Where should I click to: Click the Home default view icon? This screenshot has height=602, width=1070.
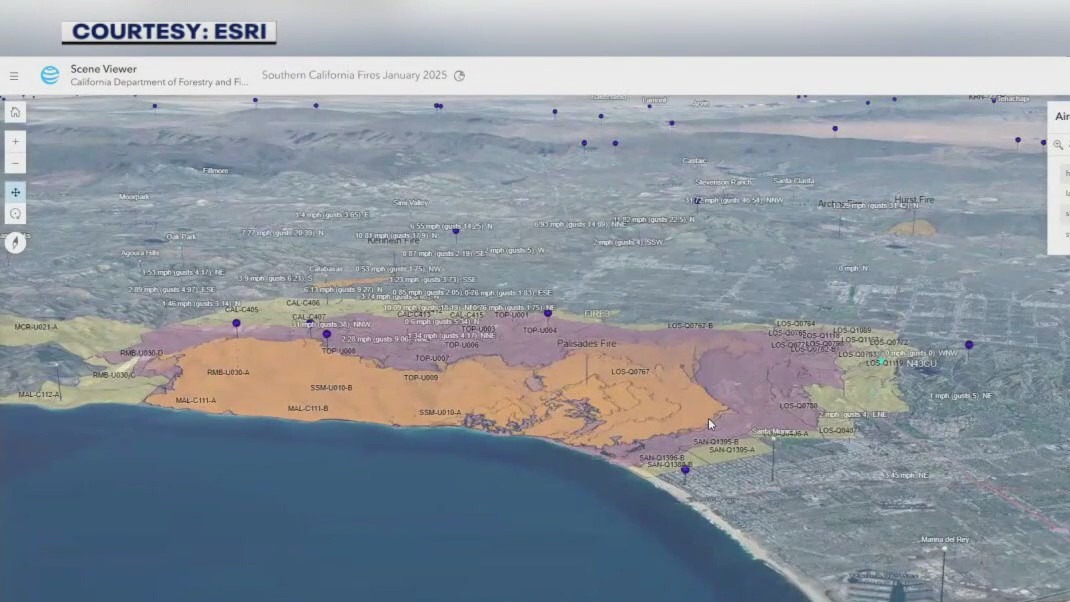(15, 111)
